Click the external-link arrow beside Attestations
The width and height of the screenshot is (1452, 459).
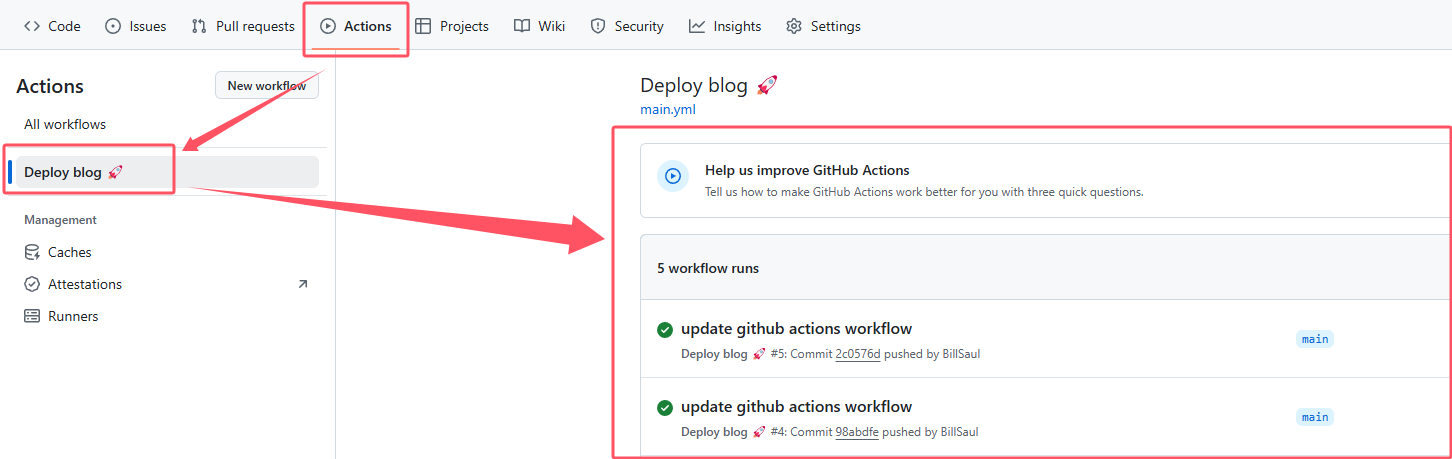tap(303, 284)
